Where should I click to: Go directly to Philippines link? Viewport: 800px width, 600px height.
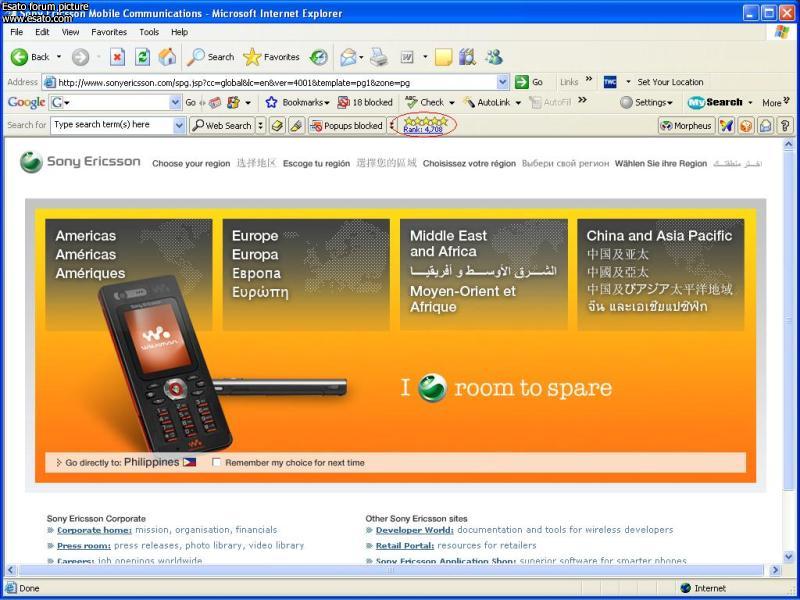152,462
